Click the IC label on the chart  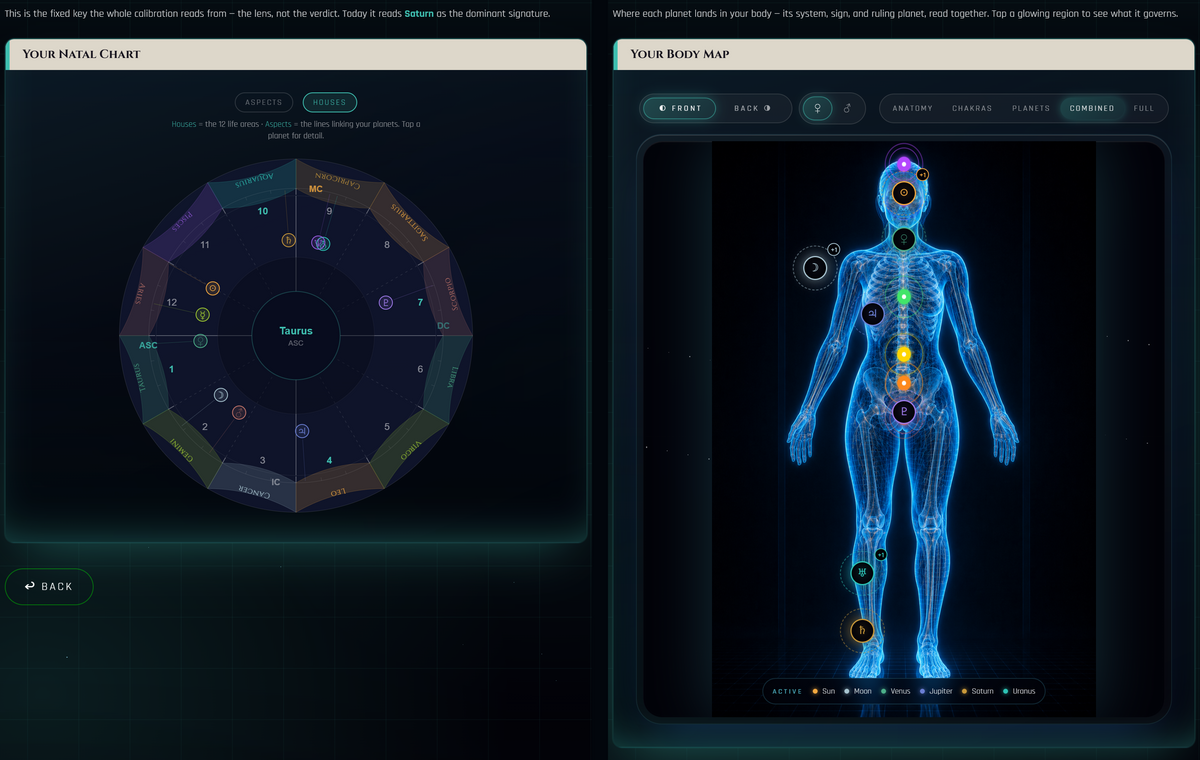276,482
